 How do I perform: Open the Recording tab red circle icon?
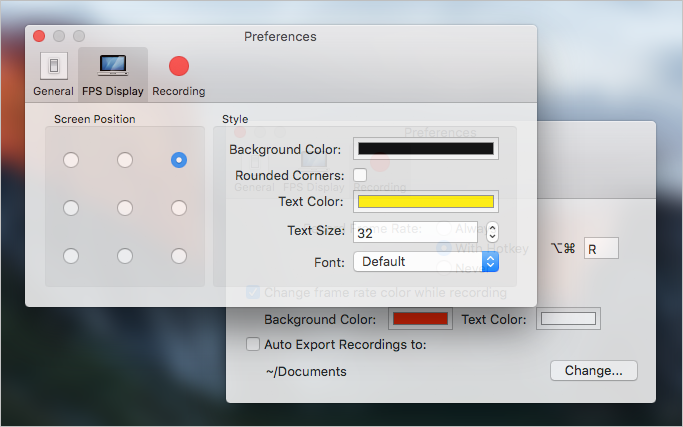coord(179,66)
